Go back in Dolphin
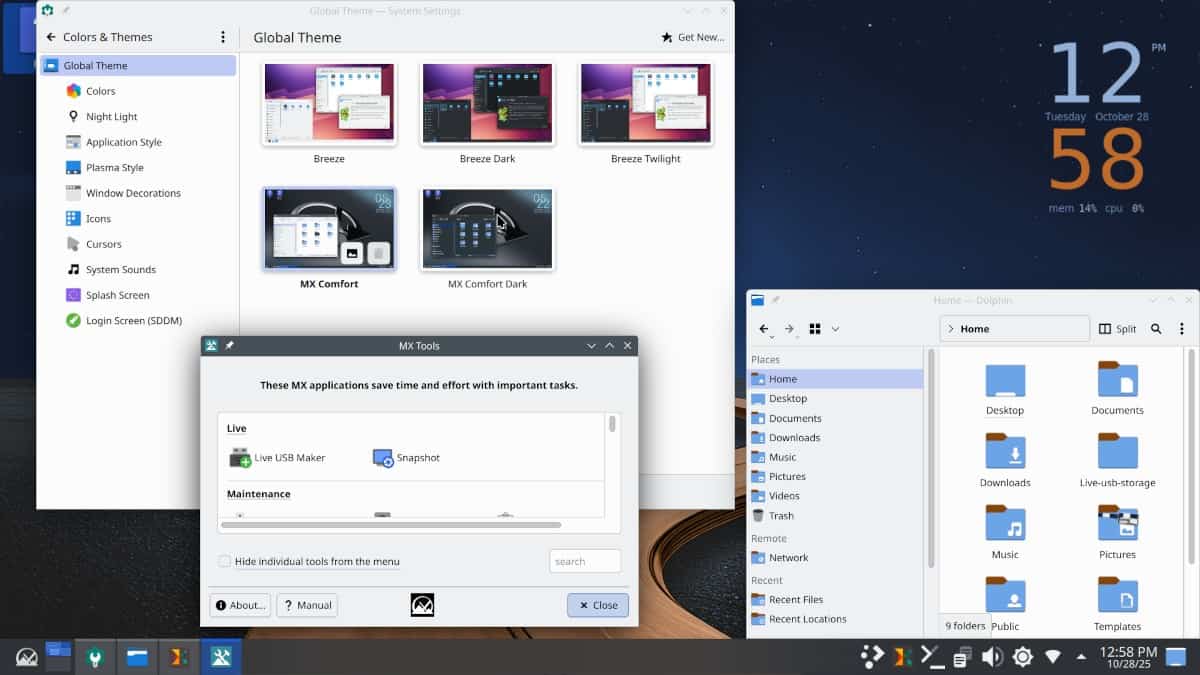The height and width of the screenshot is (675, 1200). [764, 328]
